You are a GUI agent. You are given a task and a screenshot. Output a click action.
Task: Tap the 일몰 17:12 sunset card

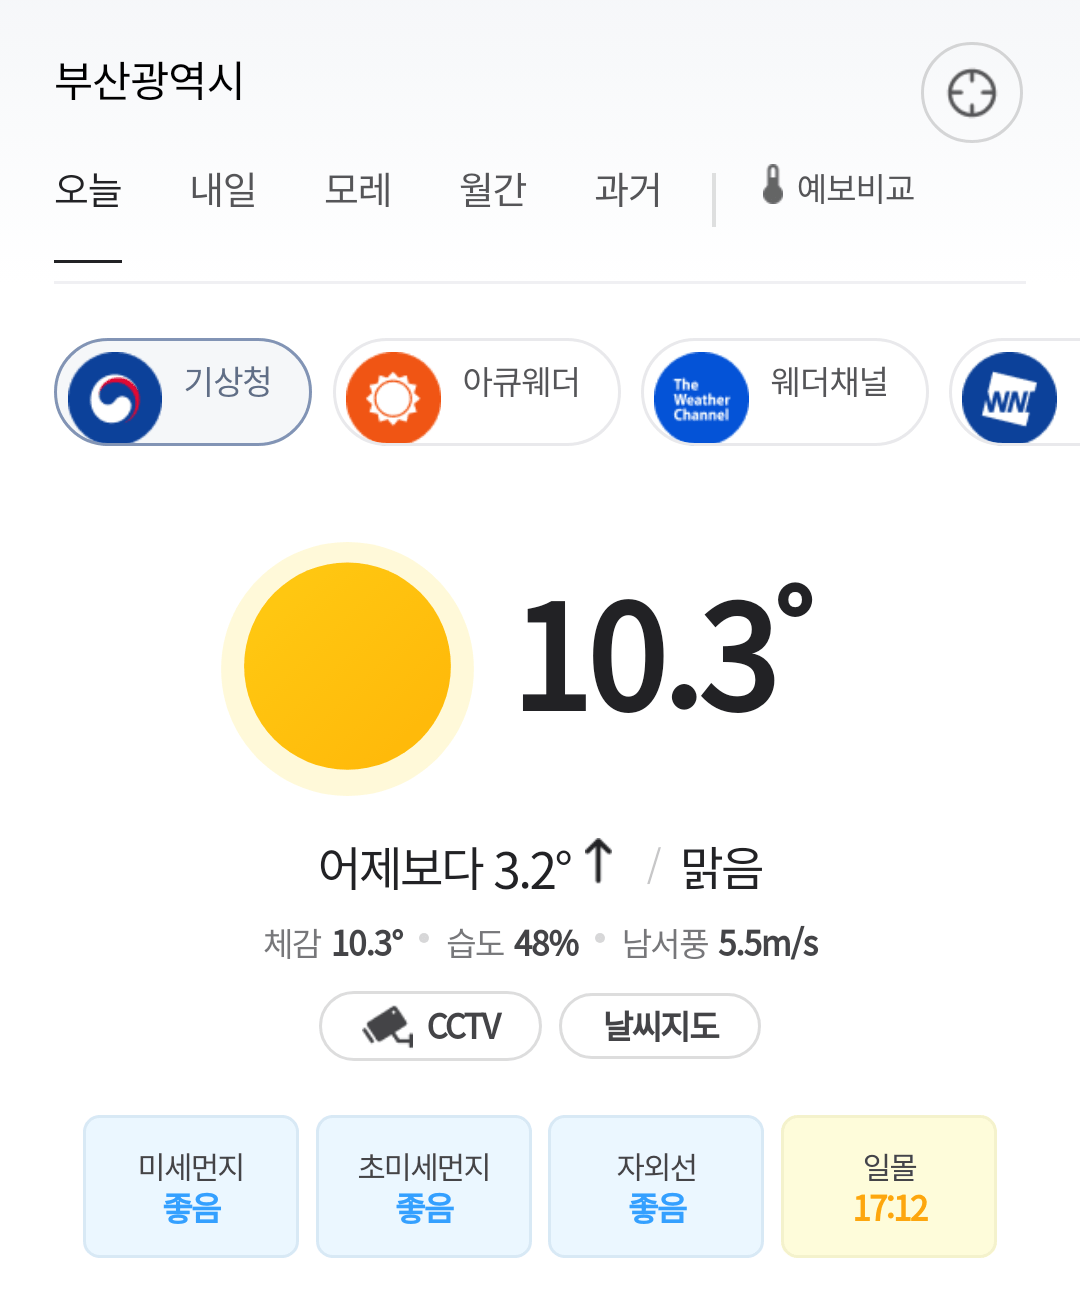(x=889, y=1186)
